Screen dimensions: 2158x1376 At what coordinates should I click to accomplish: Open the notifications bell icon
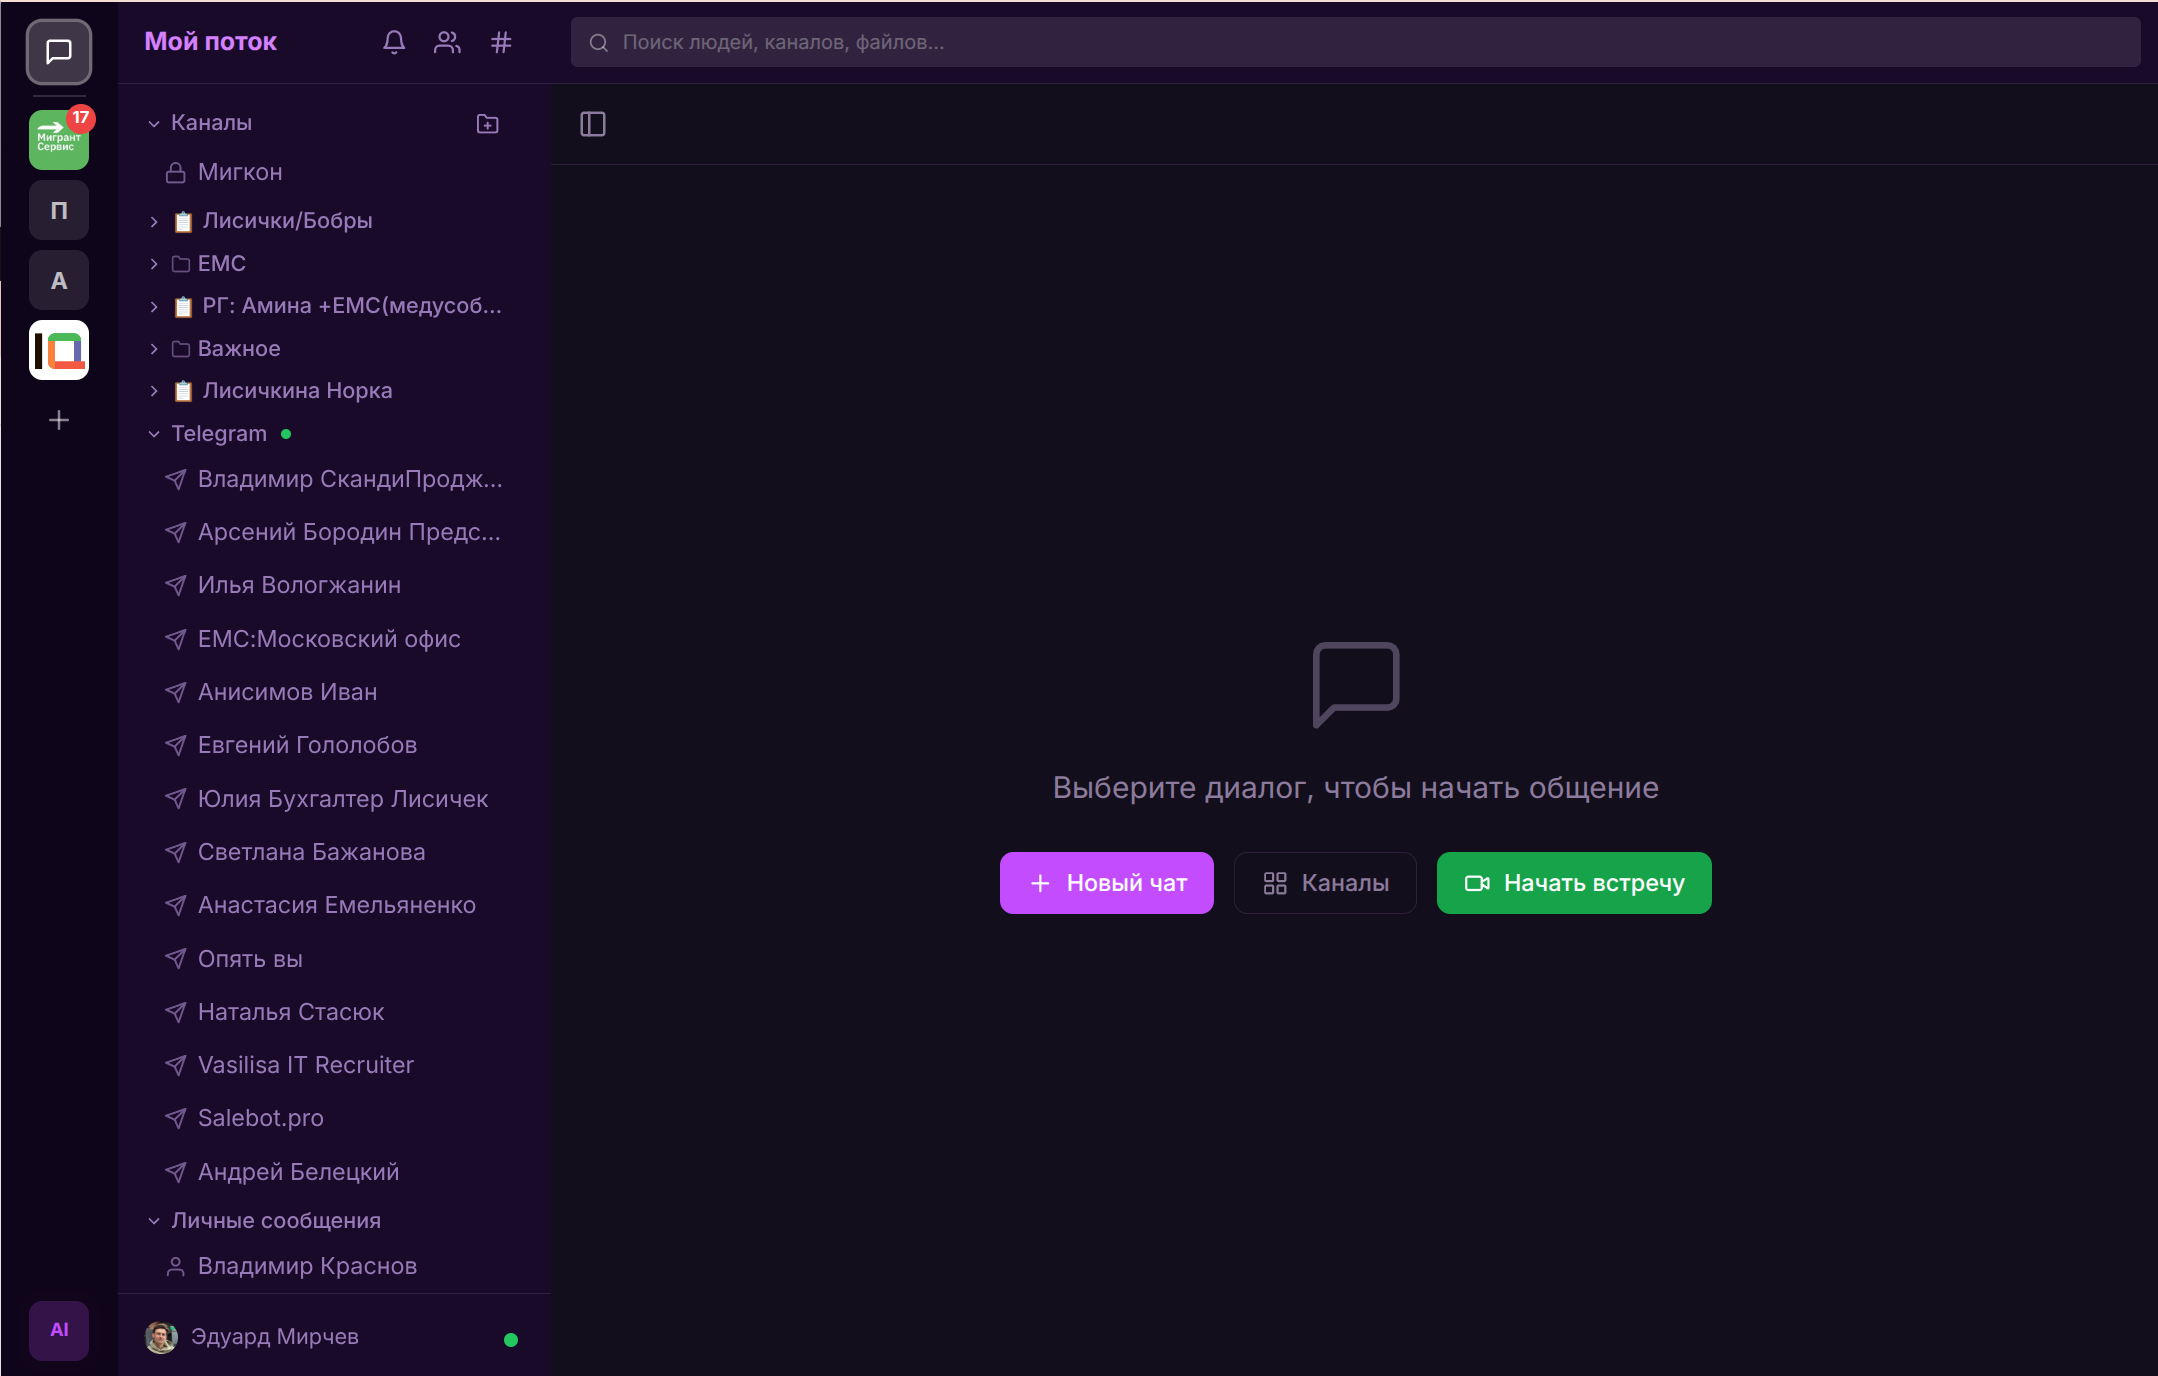coord(394,42)
